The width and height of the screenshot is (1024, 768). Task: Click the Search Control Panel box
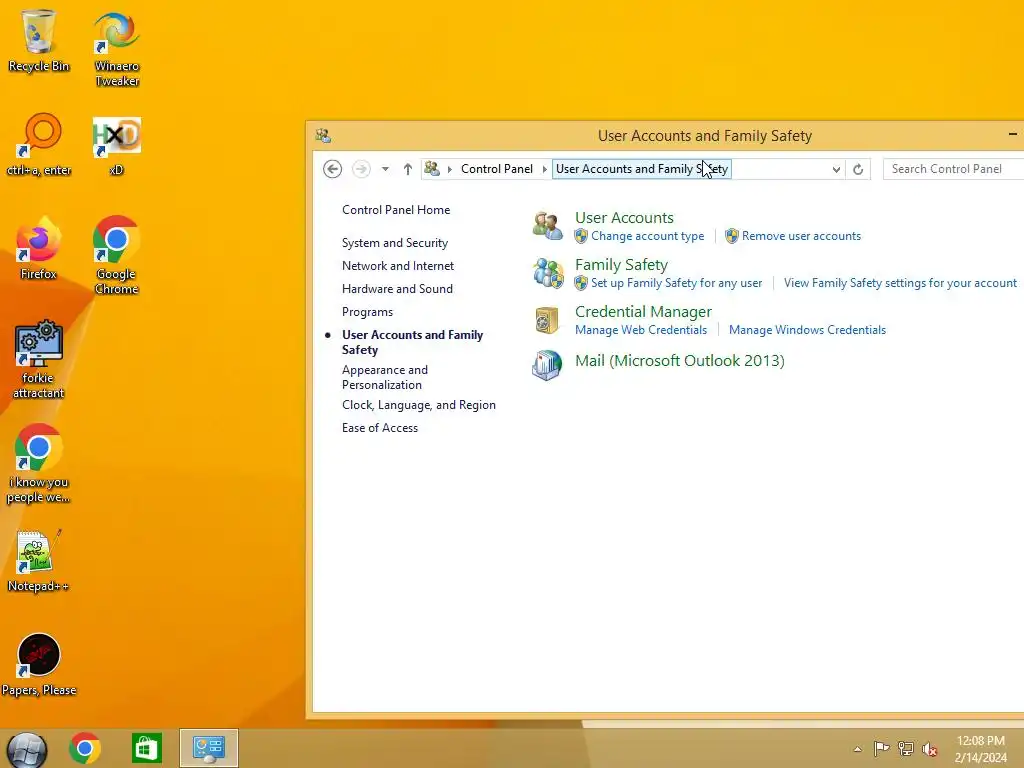[x=953, y=169]
